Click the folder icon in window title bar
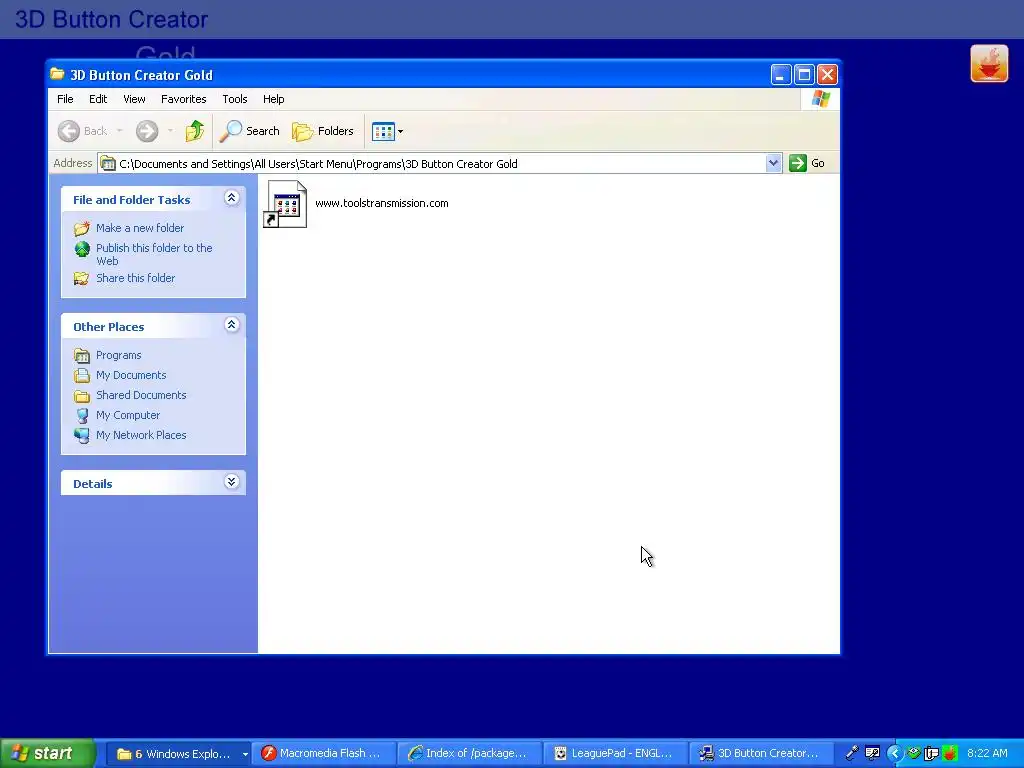This screenshot has height=768, width=1024. 57,74
